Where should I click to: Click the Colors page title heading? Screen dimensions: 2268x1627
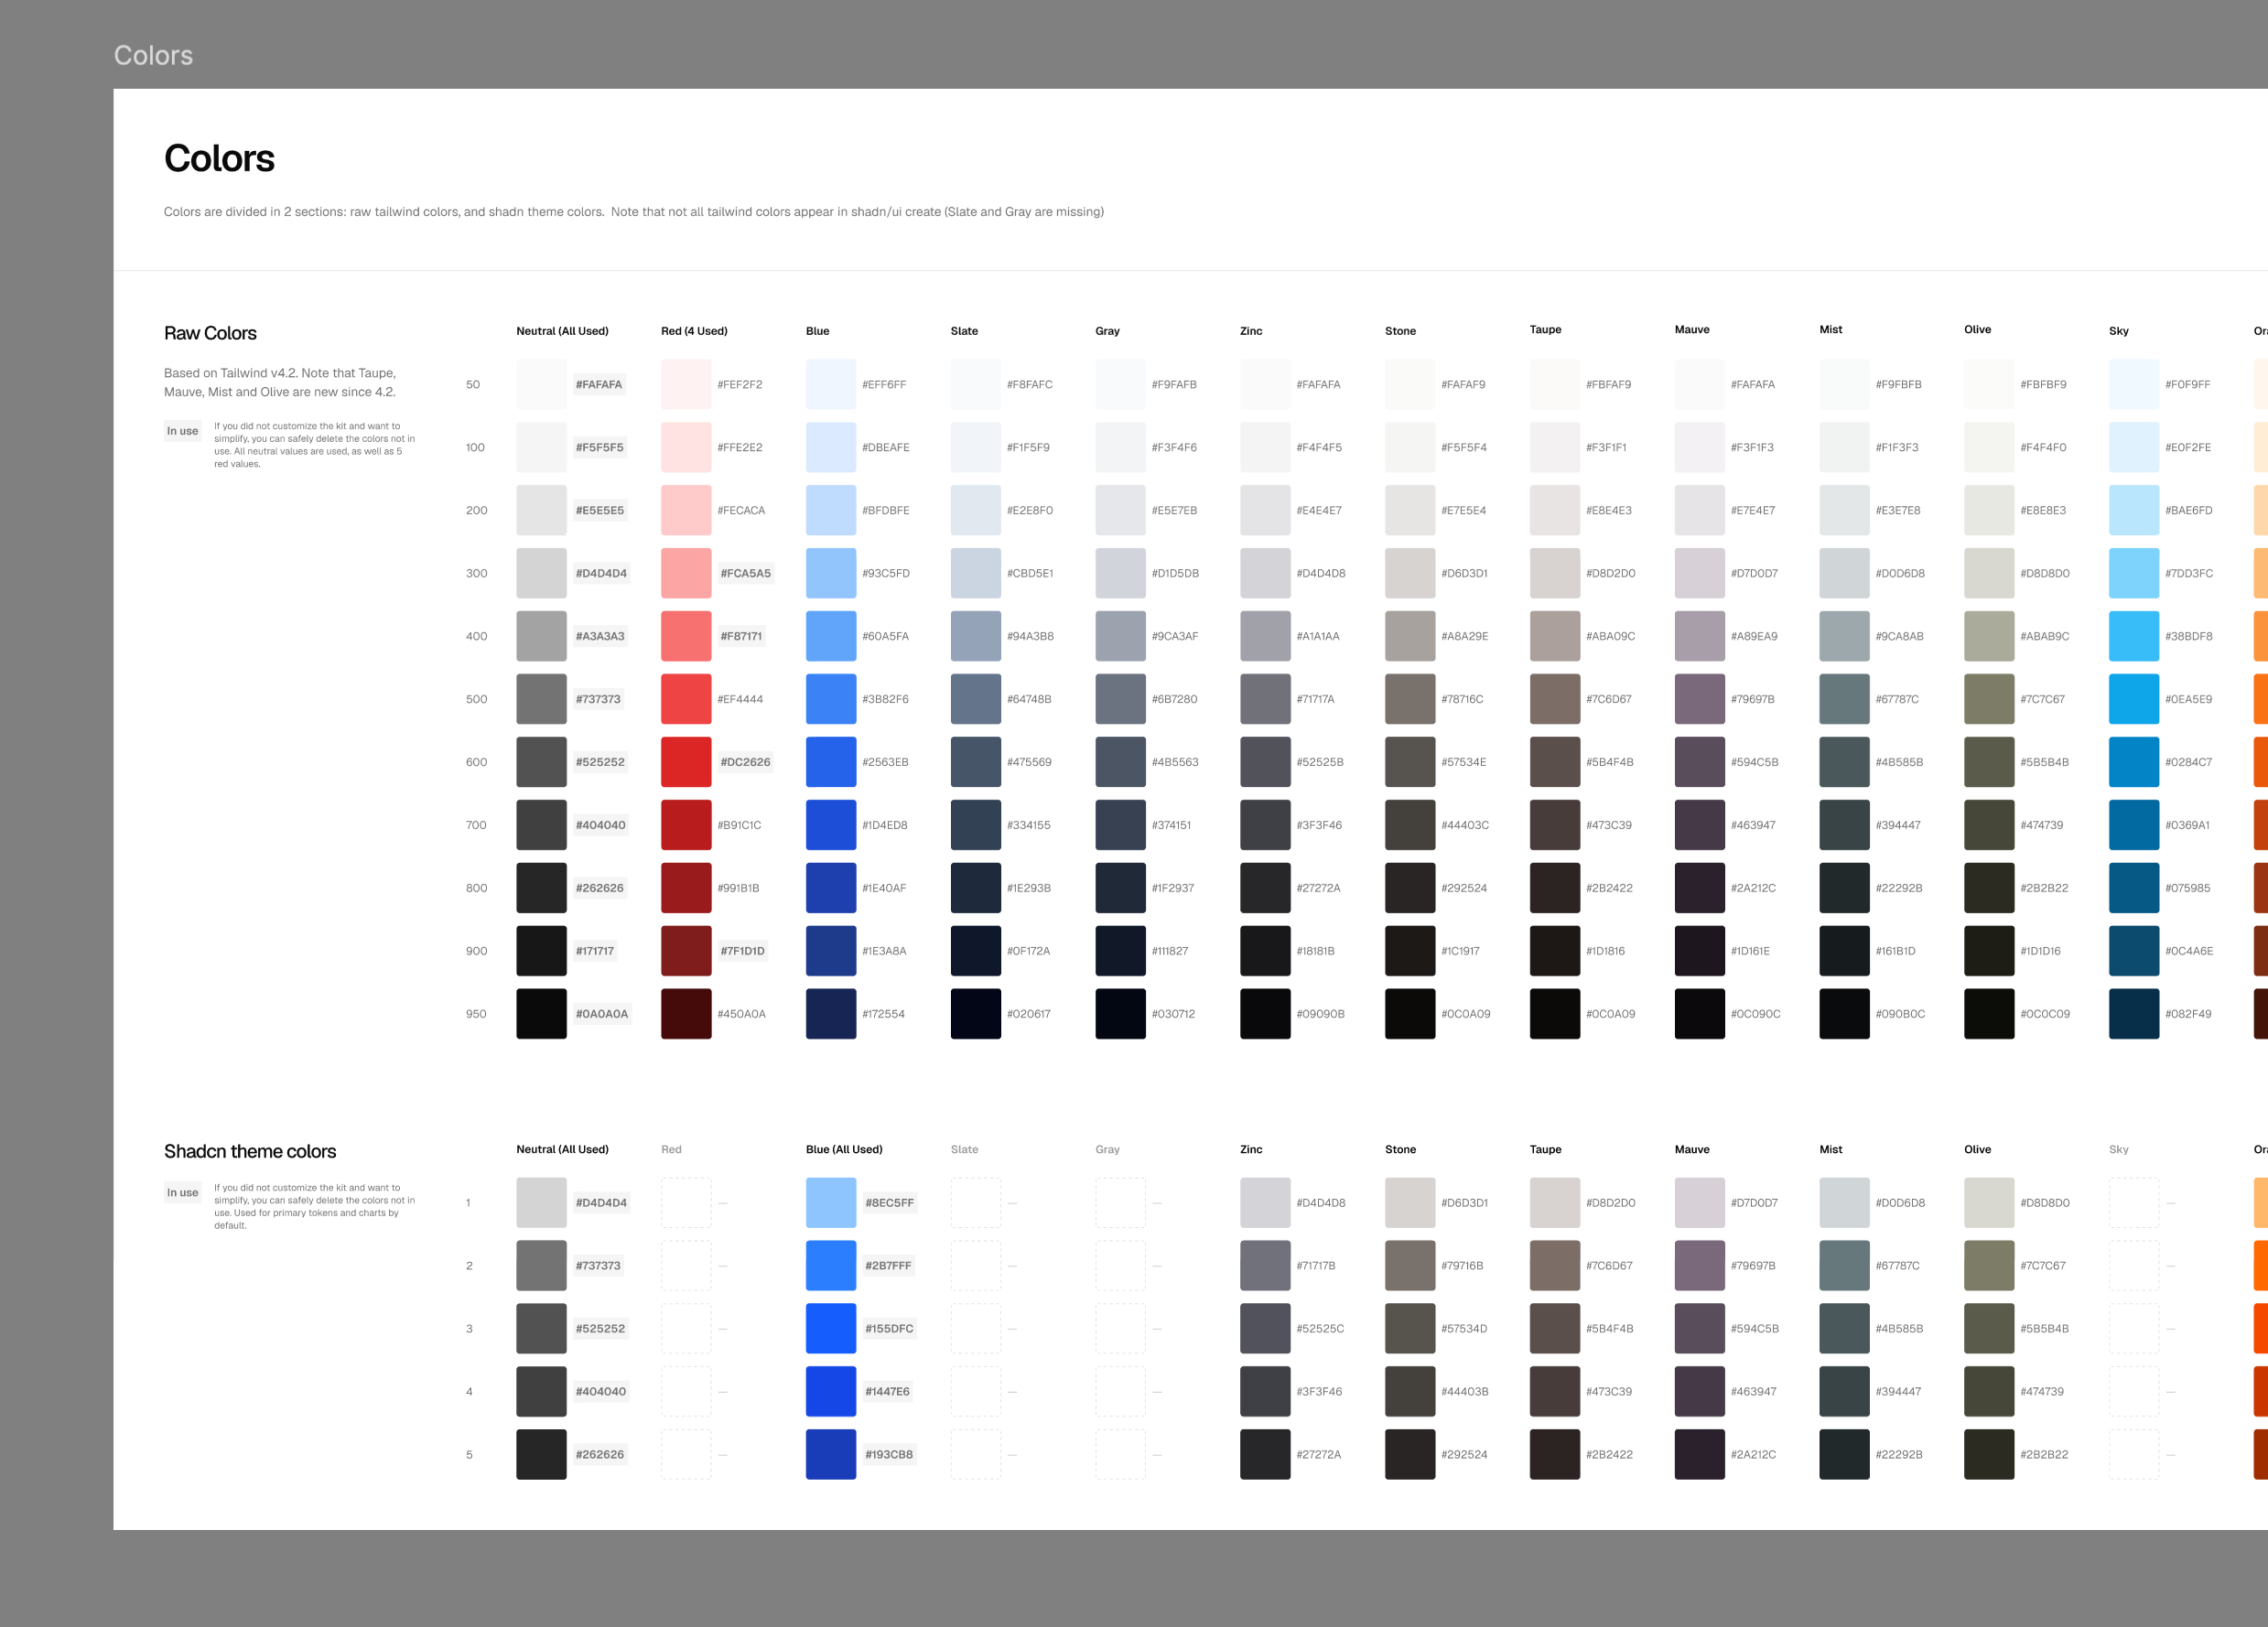point(219,158)
